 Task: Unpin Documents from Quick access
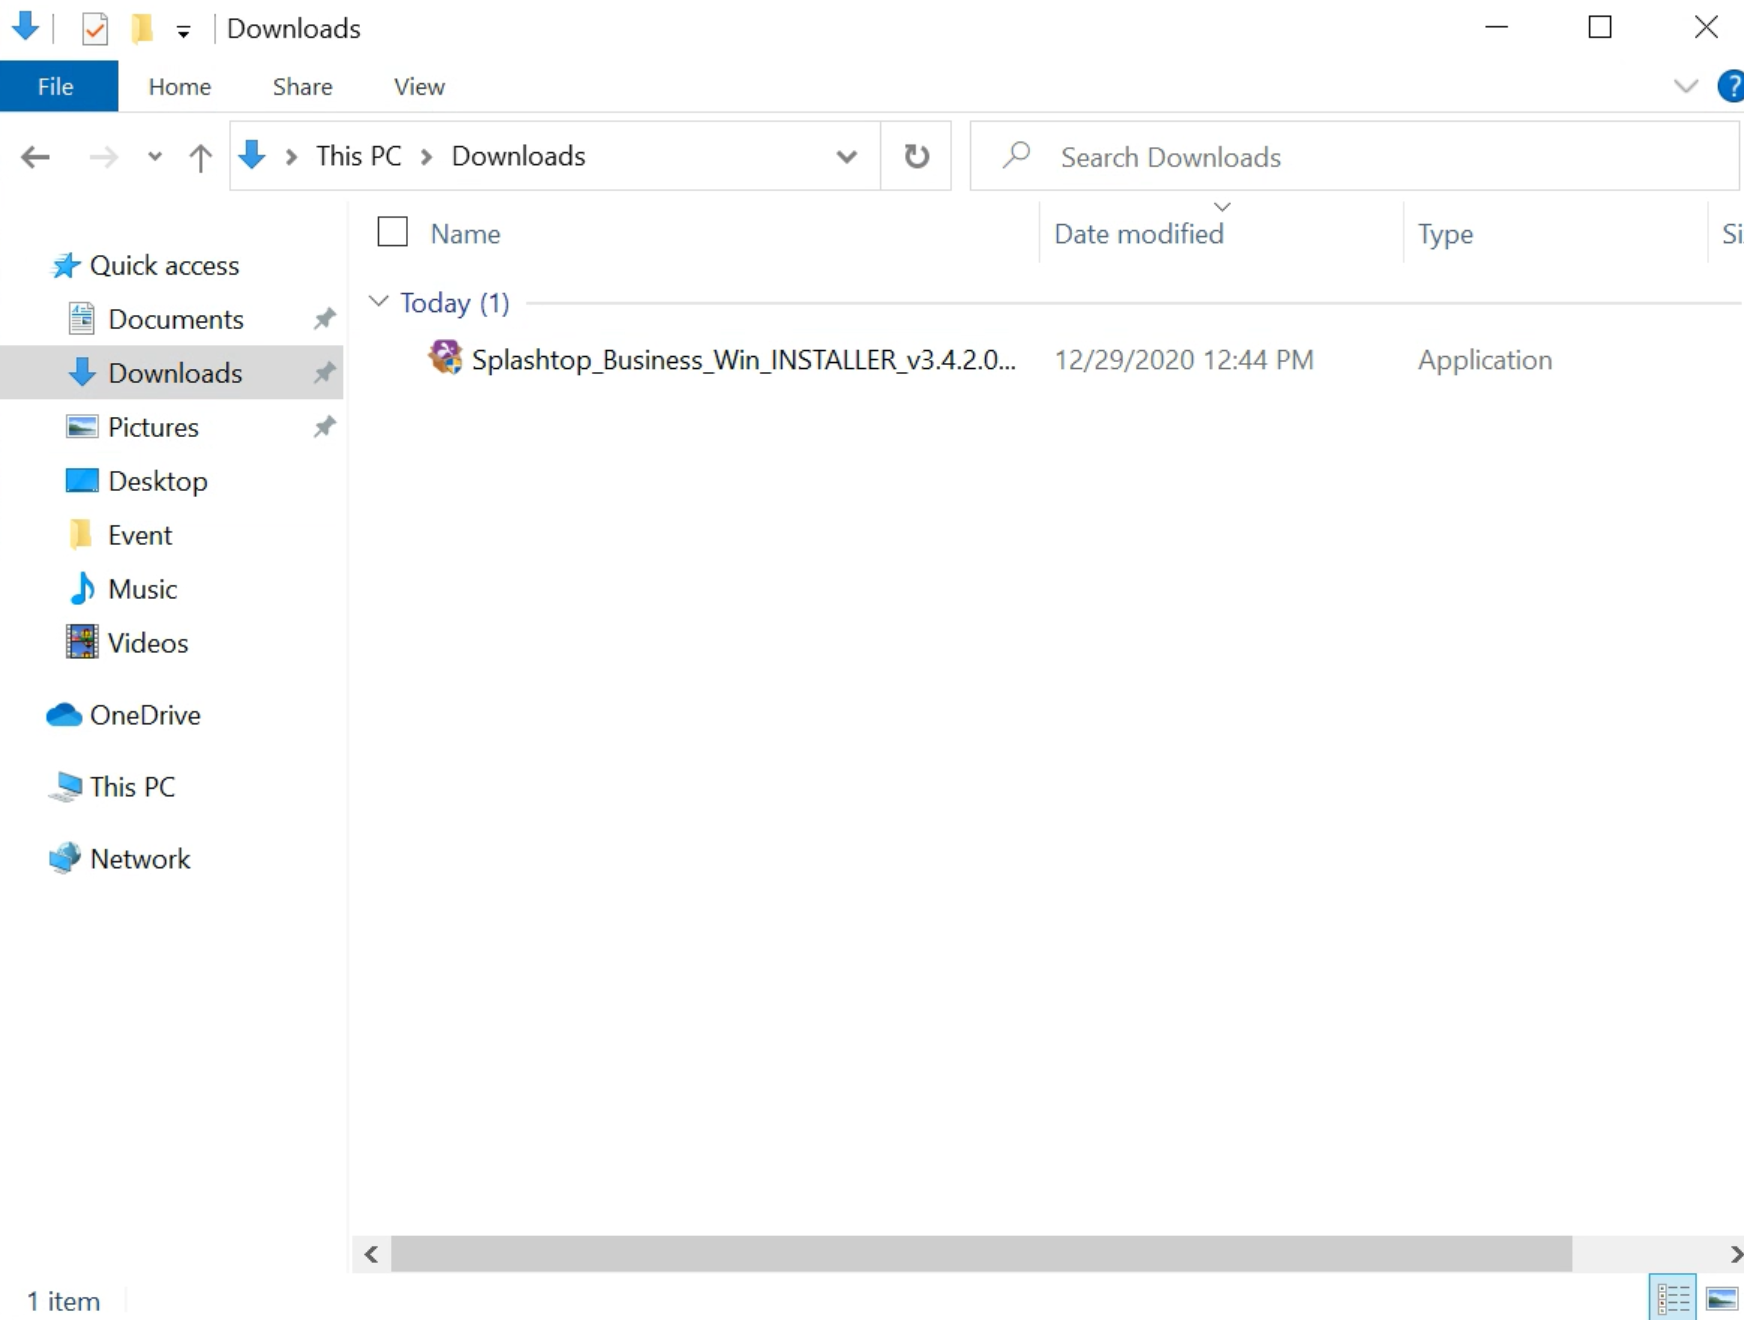coord(324,319)
